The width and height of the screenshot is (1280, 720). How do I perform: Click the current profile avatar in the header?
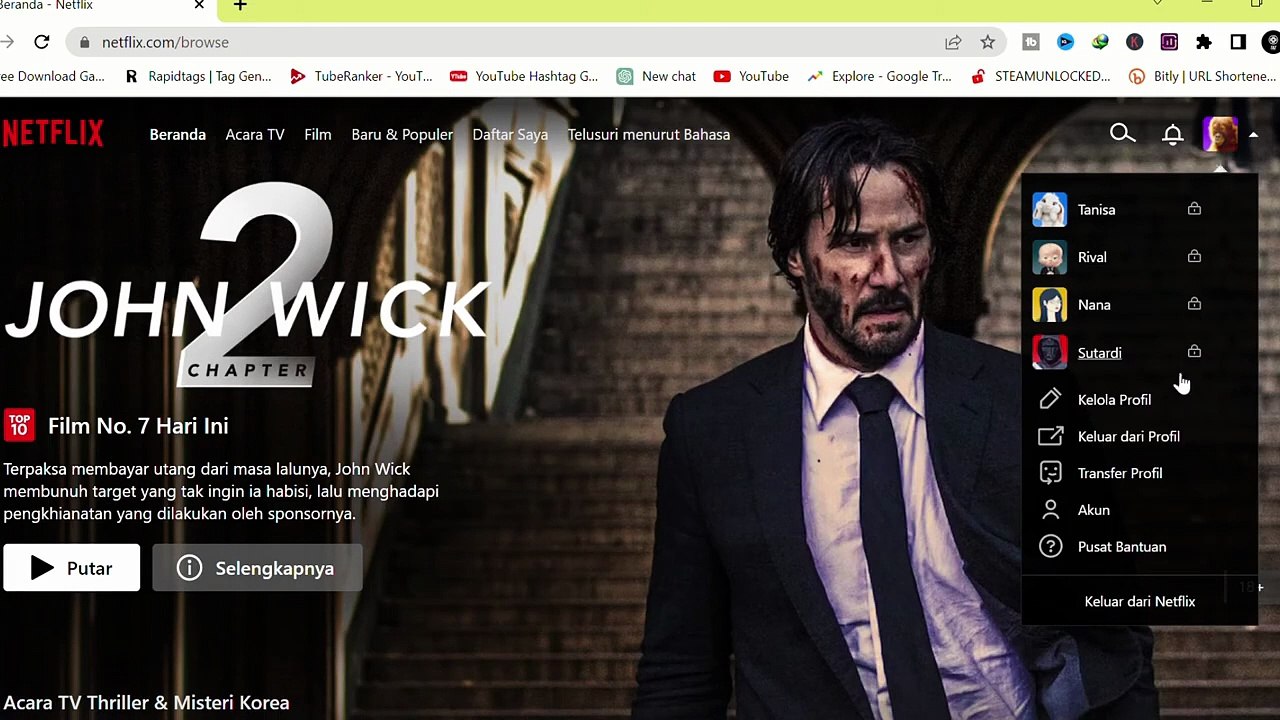[x=1220, y=134]
